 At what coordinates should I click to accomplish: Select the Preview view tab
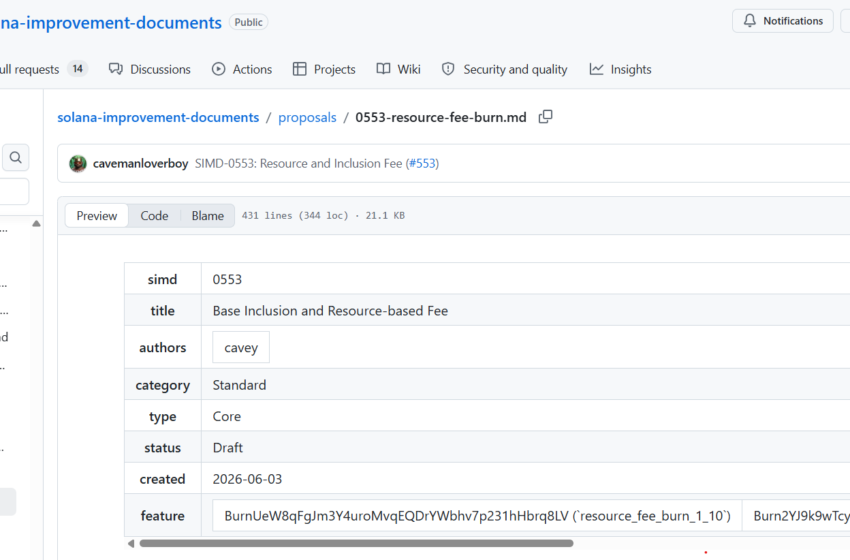pos(96,215)
